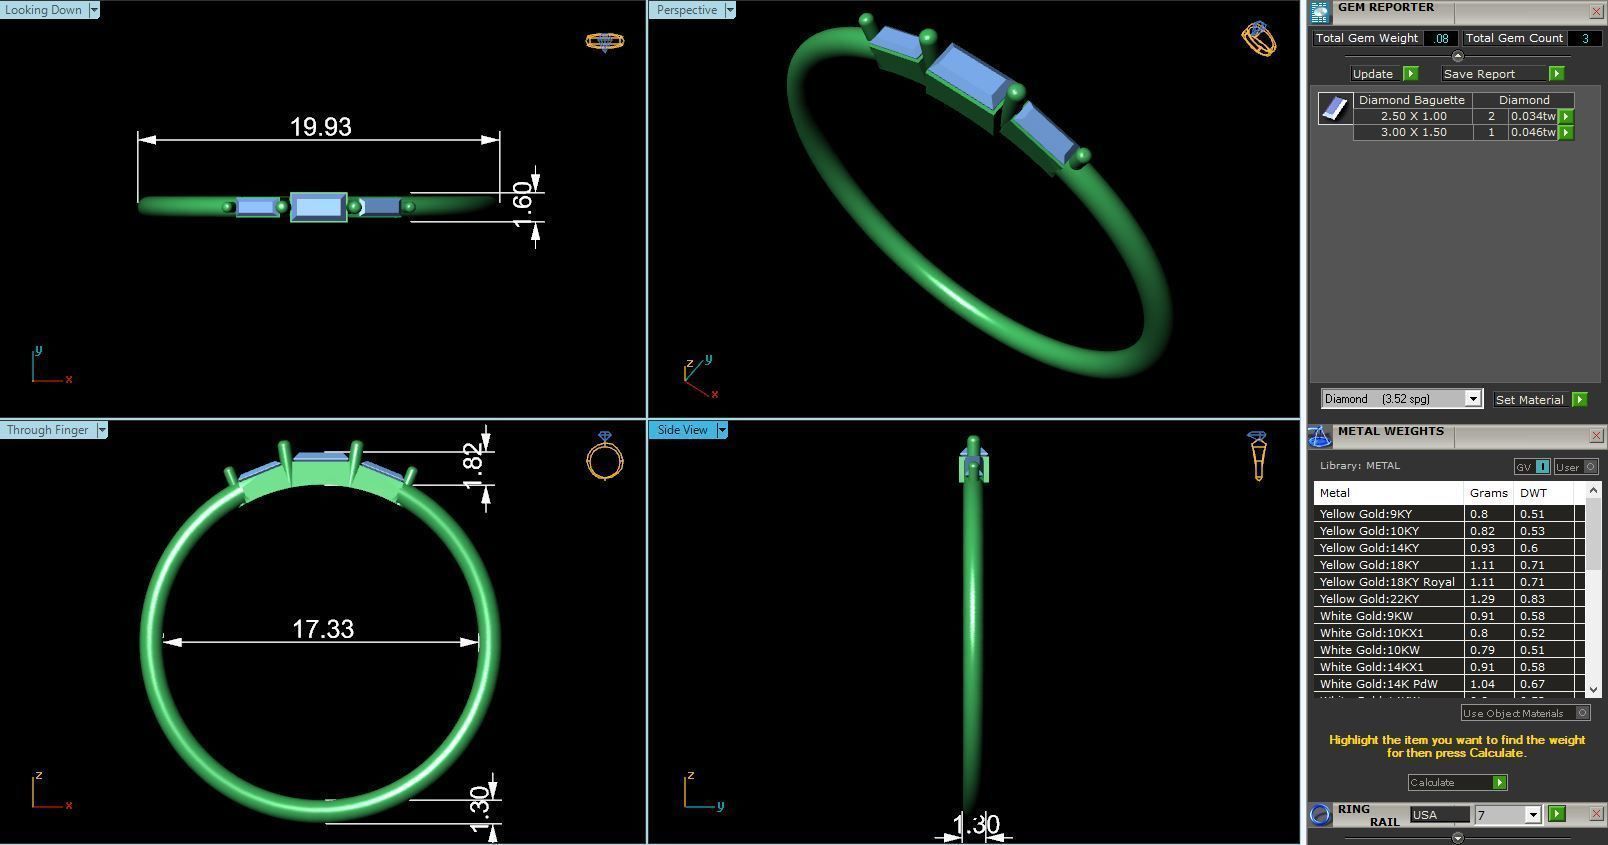Toggle Use Object Materials option
Screen dimensions: 1608x845
pos(1525,713)
